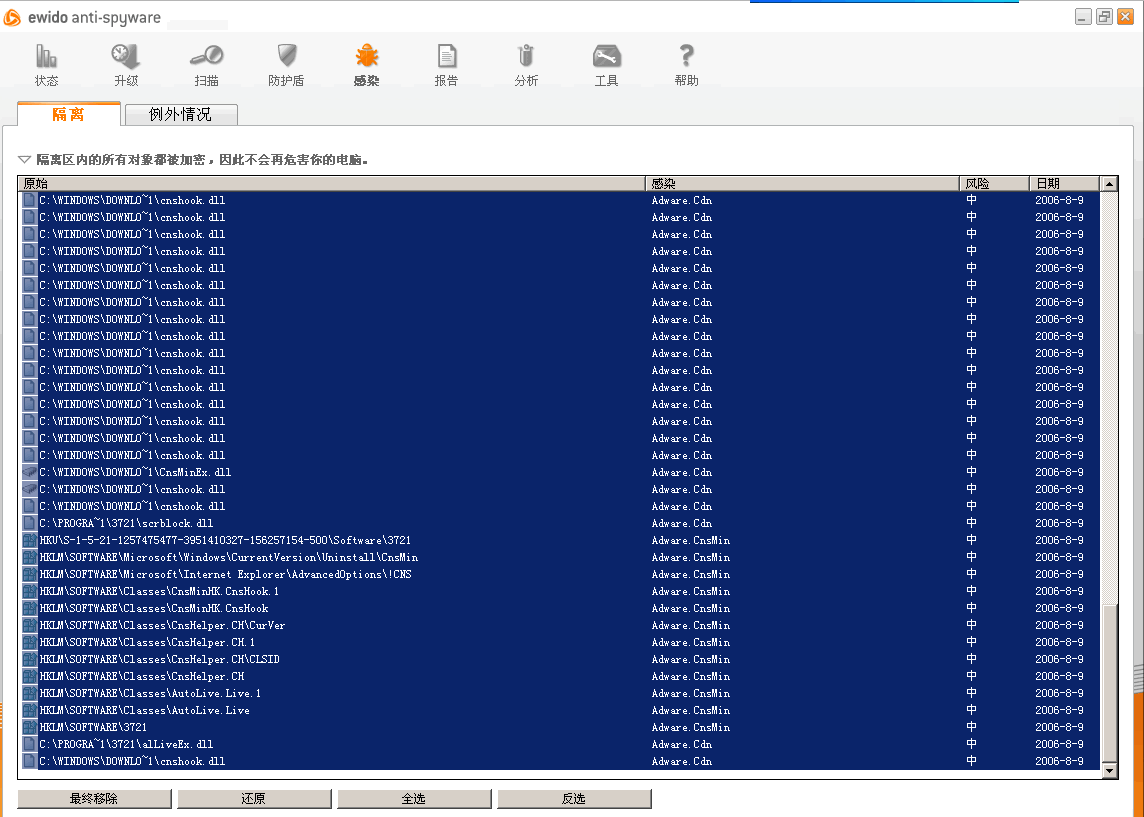Switch to the 例外情况 exceptions tab
The image size is (1144, 817).
[181, 115]
